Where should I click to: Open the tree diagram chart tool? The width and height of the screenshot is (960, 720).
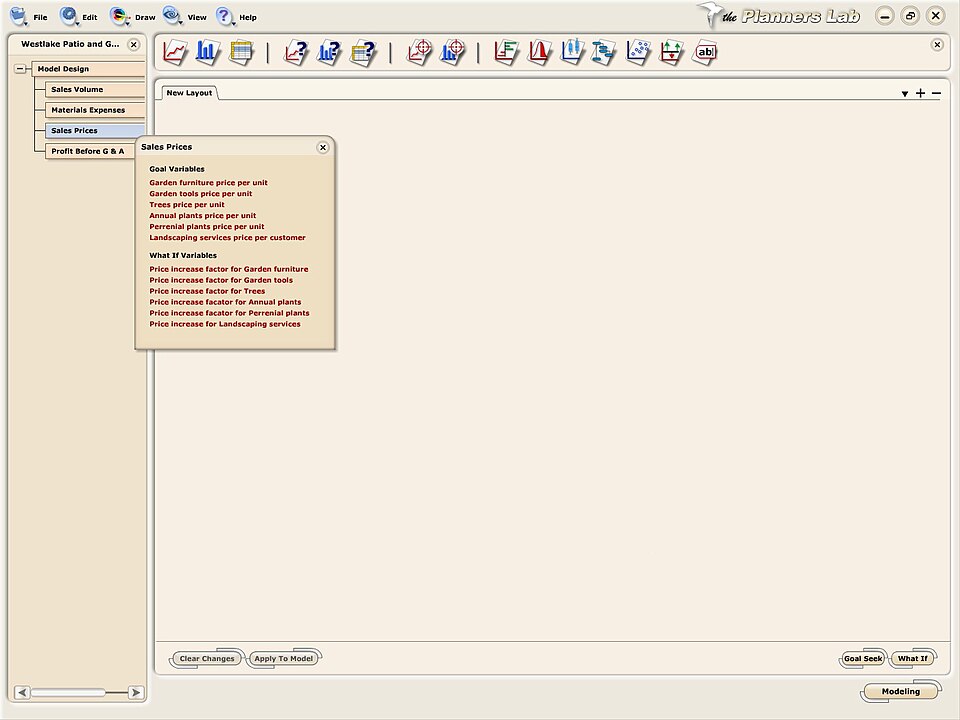[604, 52]
